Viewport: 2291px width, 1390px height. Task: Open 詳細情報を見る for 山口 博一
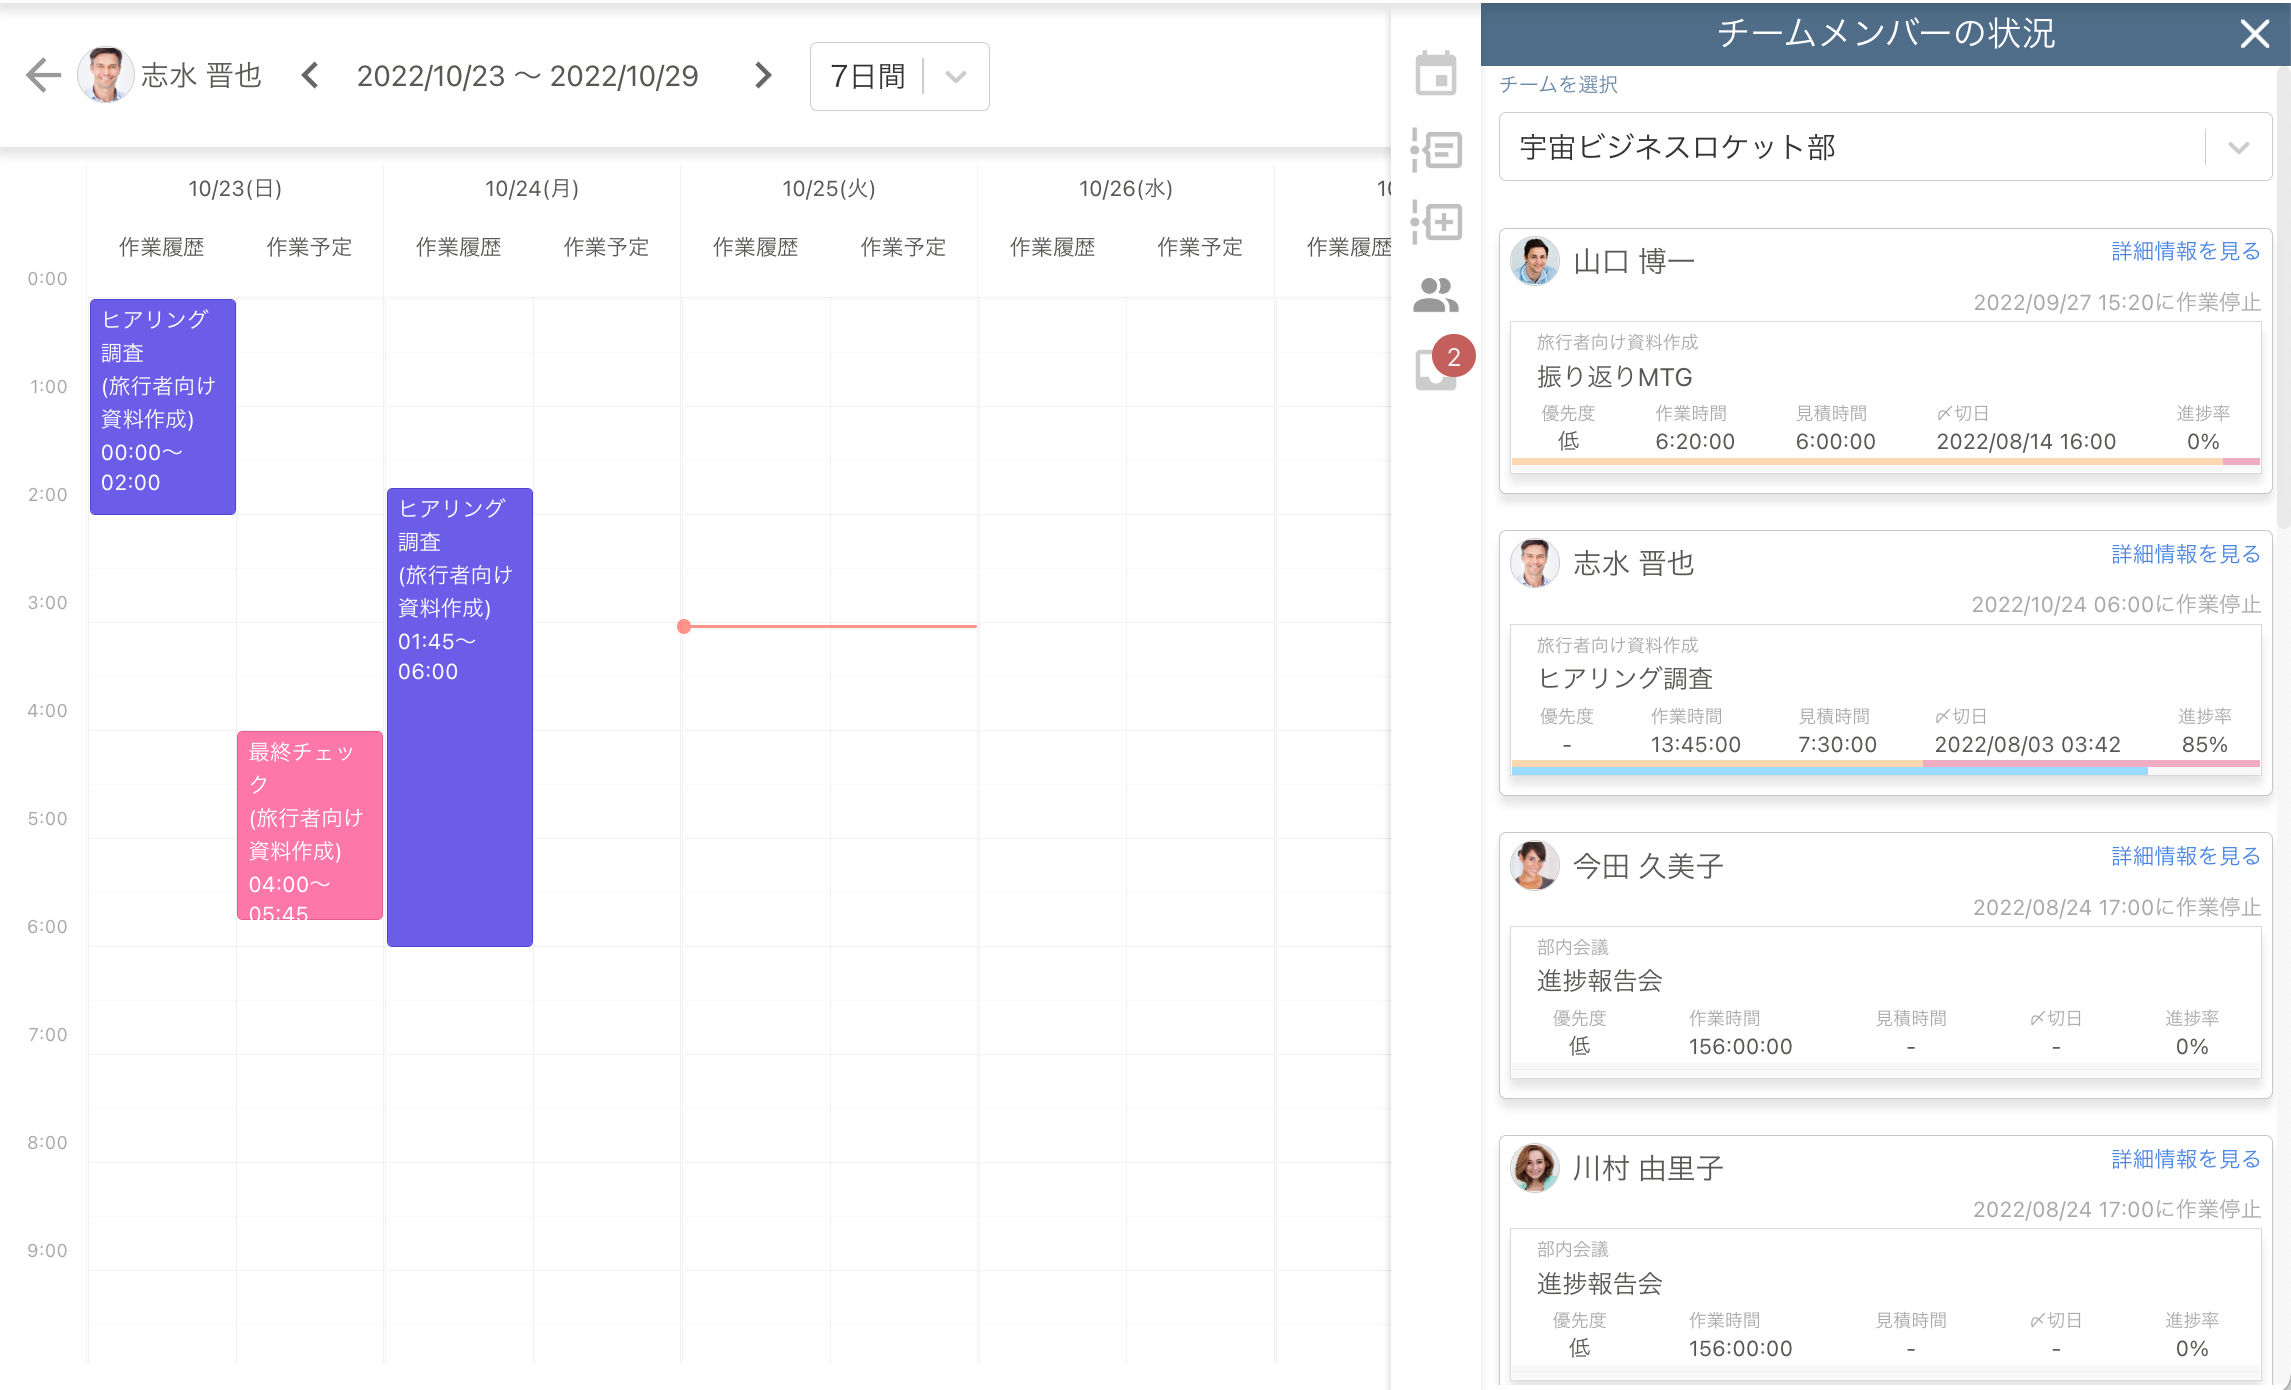(2184, 251)
